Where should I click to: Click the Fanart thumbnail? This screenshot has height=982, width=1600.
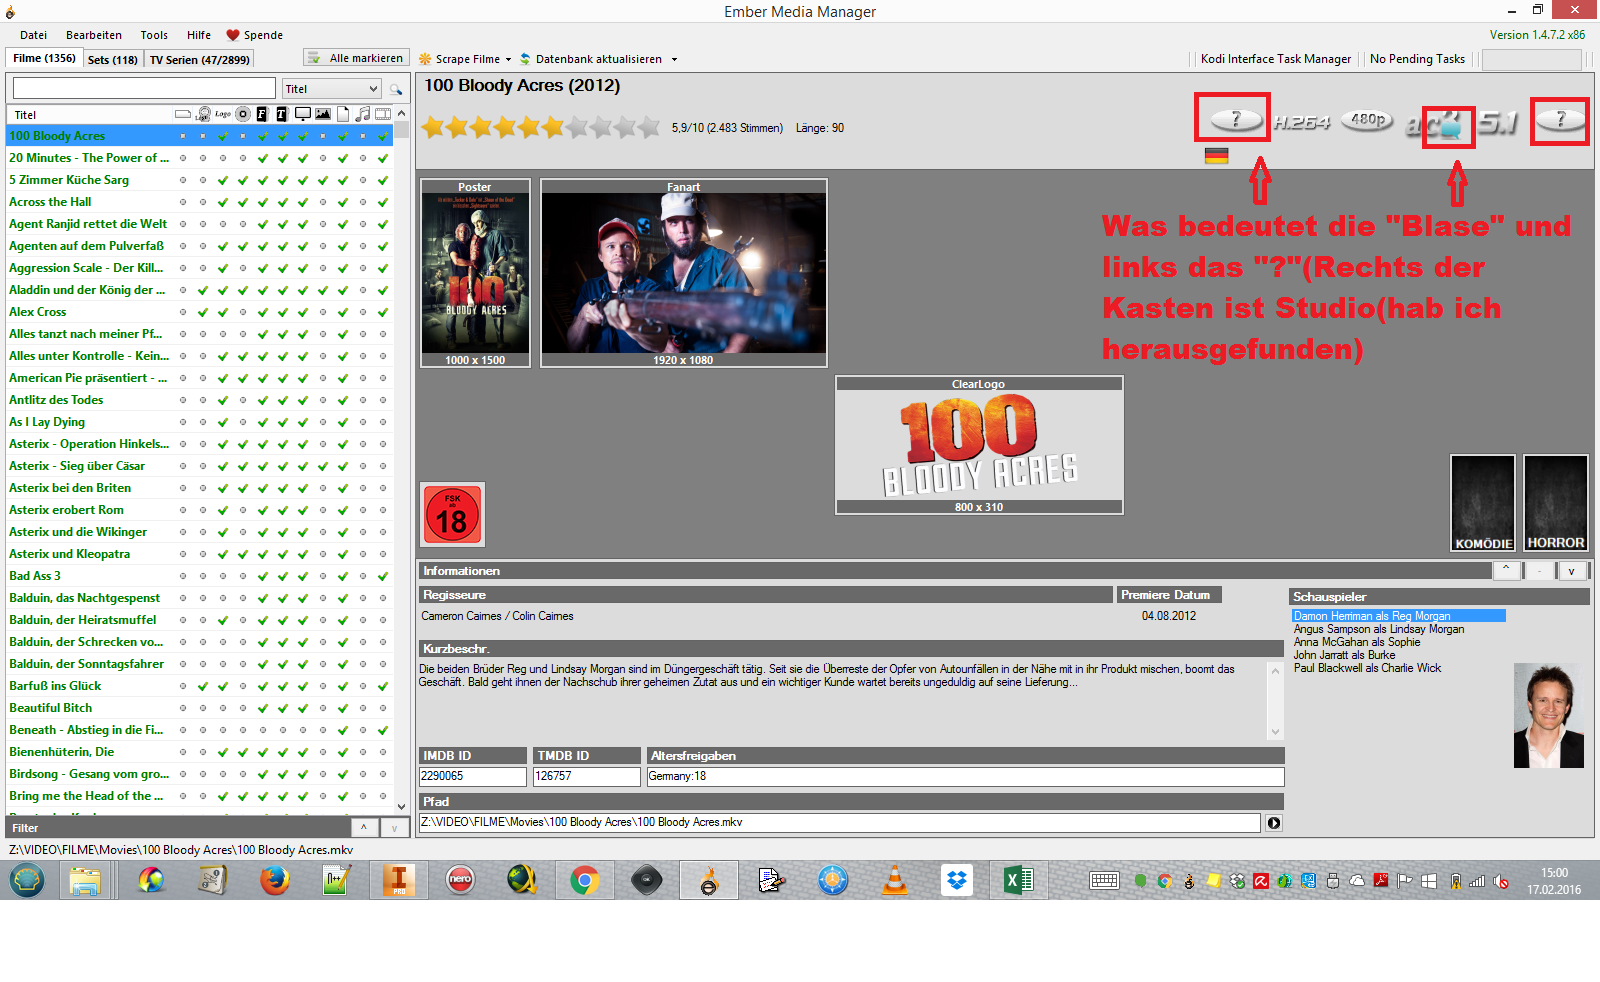click(684, 273)
